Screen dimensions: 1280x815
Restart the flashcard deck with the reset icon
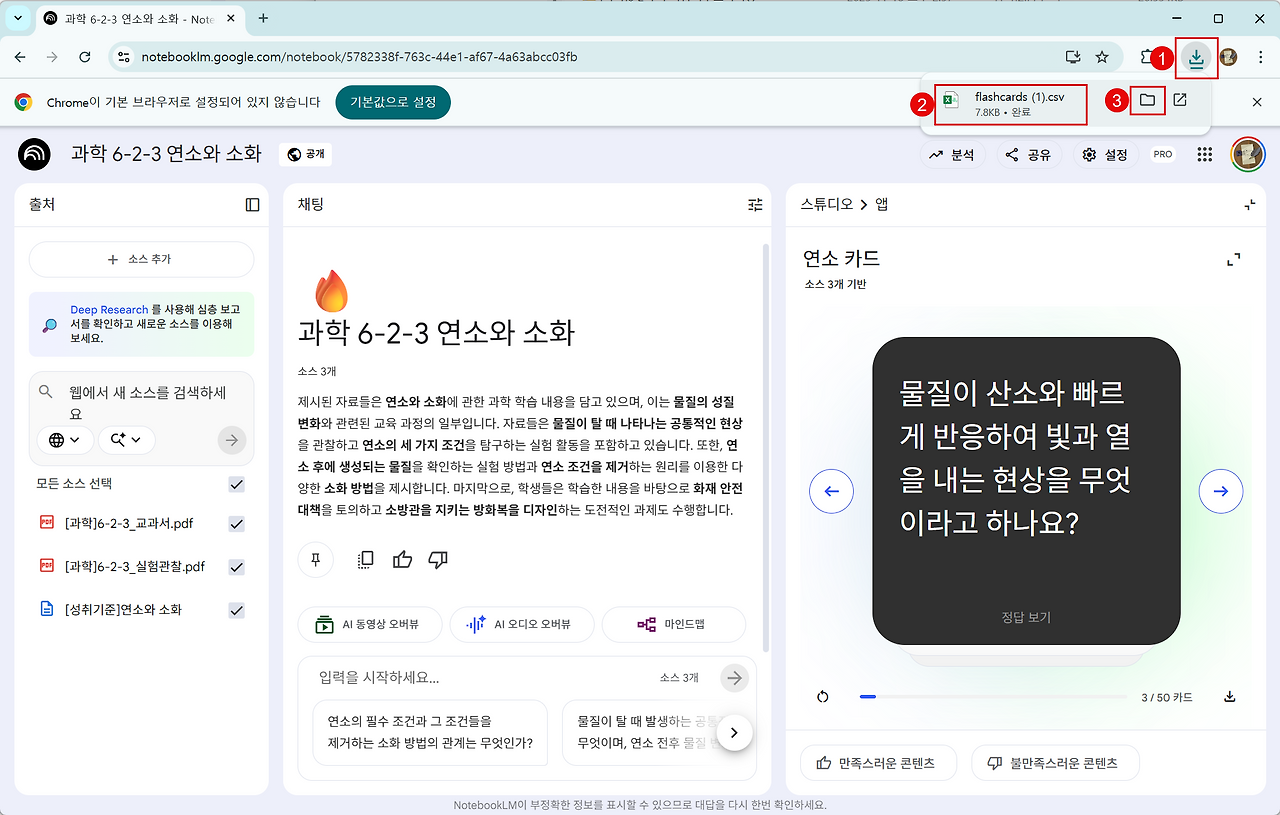(823, 697)
